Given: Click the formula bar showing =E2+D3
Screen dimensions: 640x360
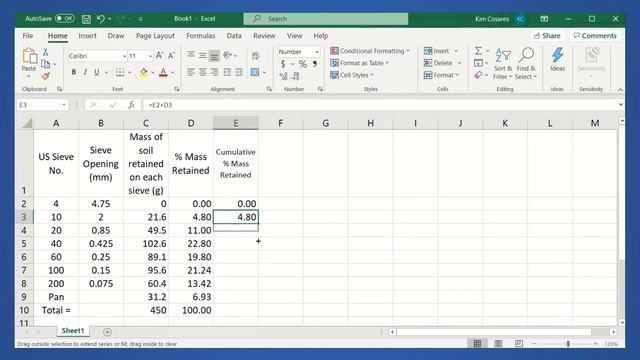Looking at the screenshot, I should coord(380,105).
